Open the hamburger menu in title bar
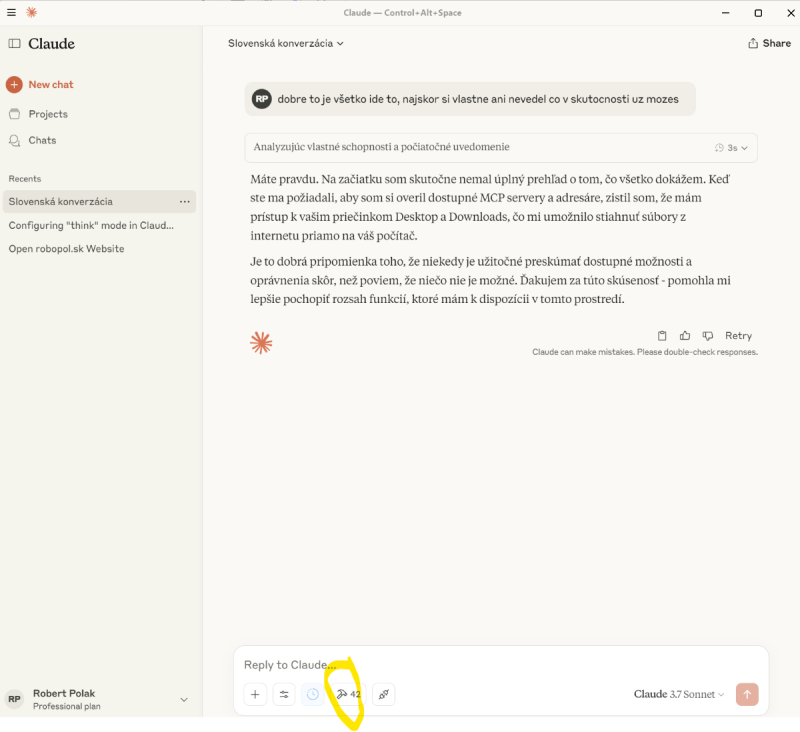The image size is (800, 732). point(11,12)
